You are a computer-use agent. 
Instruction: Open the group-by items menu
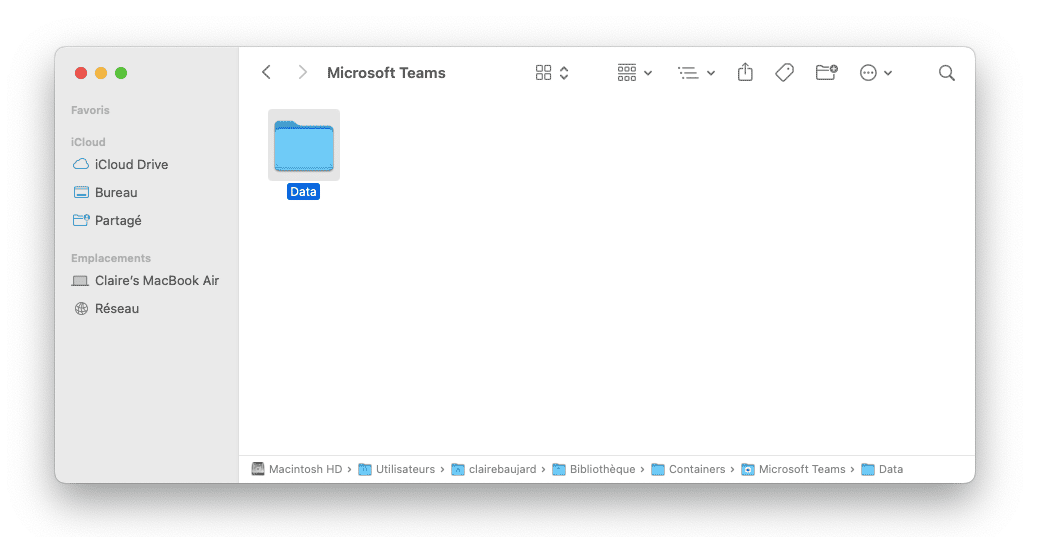634,73
